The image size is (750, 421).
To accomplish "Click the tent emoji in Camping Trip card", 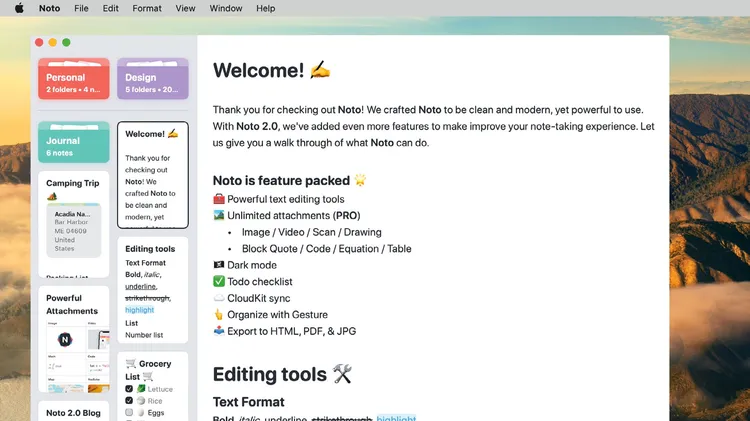I will 52,196.
